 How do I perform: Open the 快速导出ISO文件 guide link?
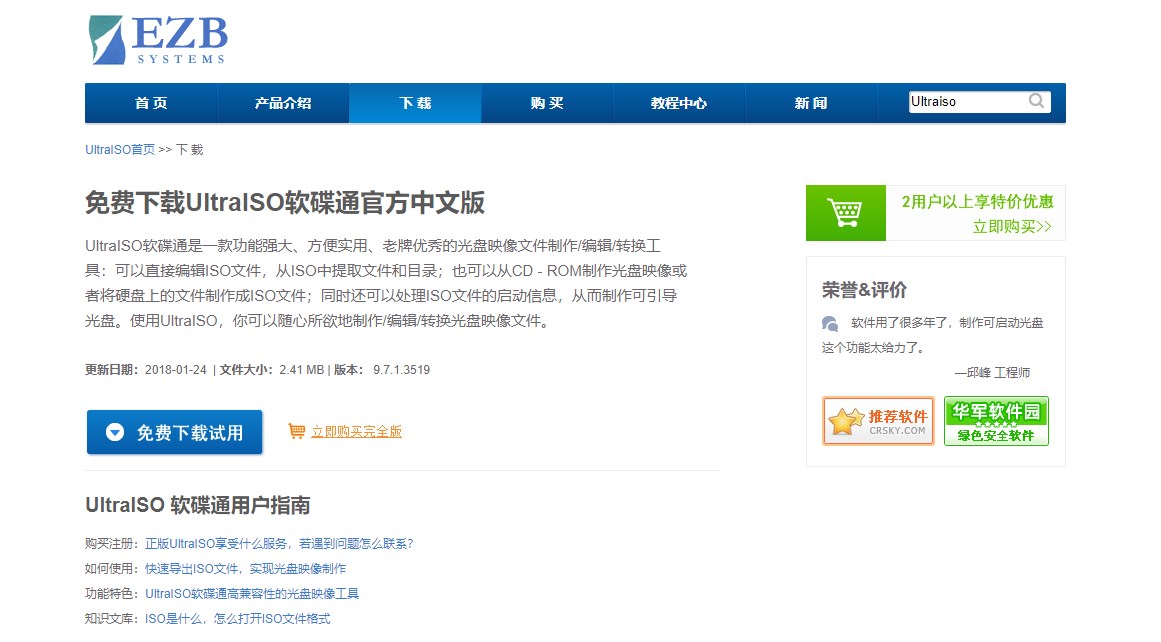[246, 569]
